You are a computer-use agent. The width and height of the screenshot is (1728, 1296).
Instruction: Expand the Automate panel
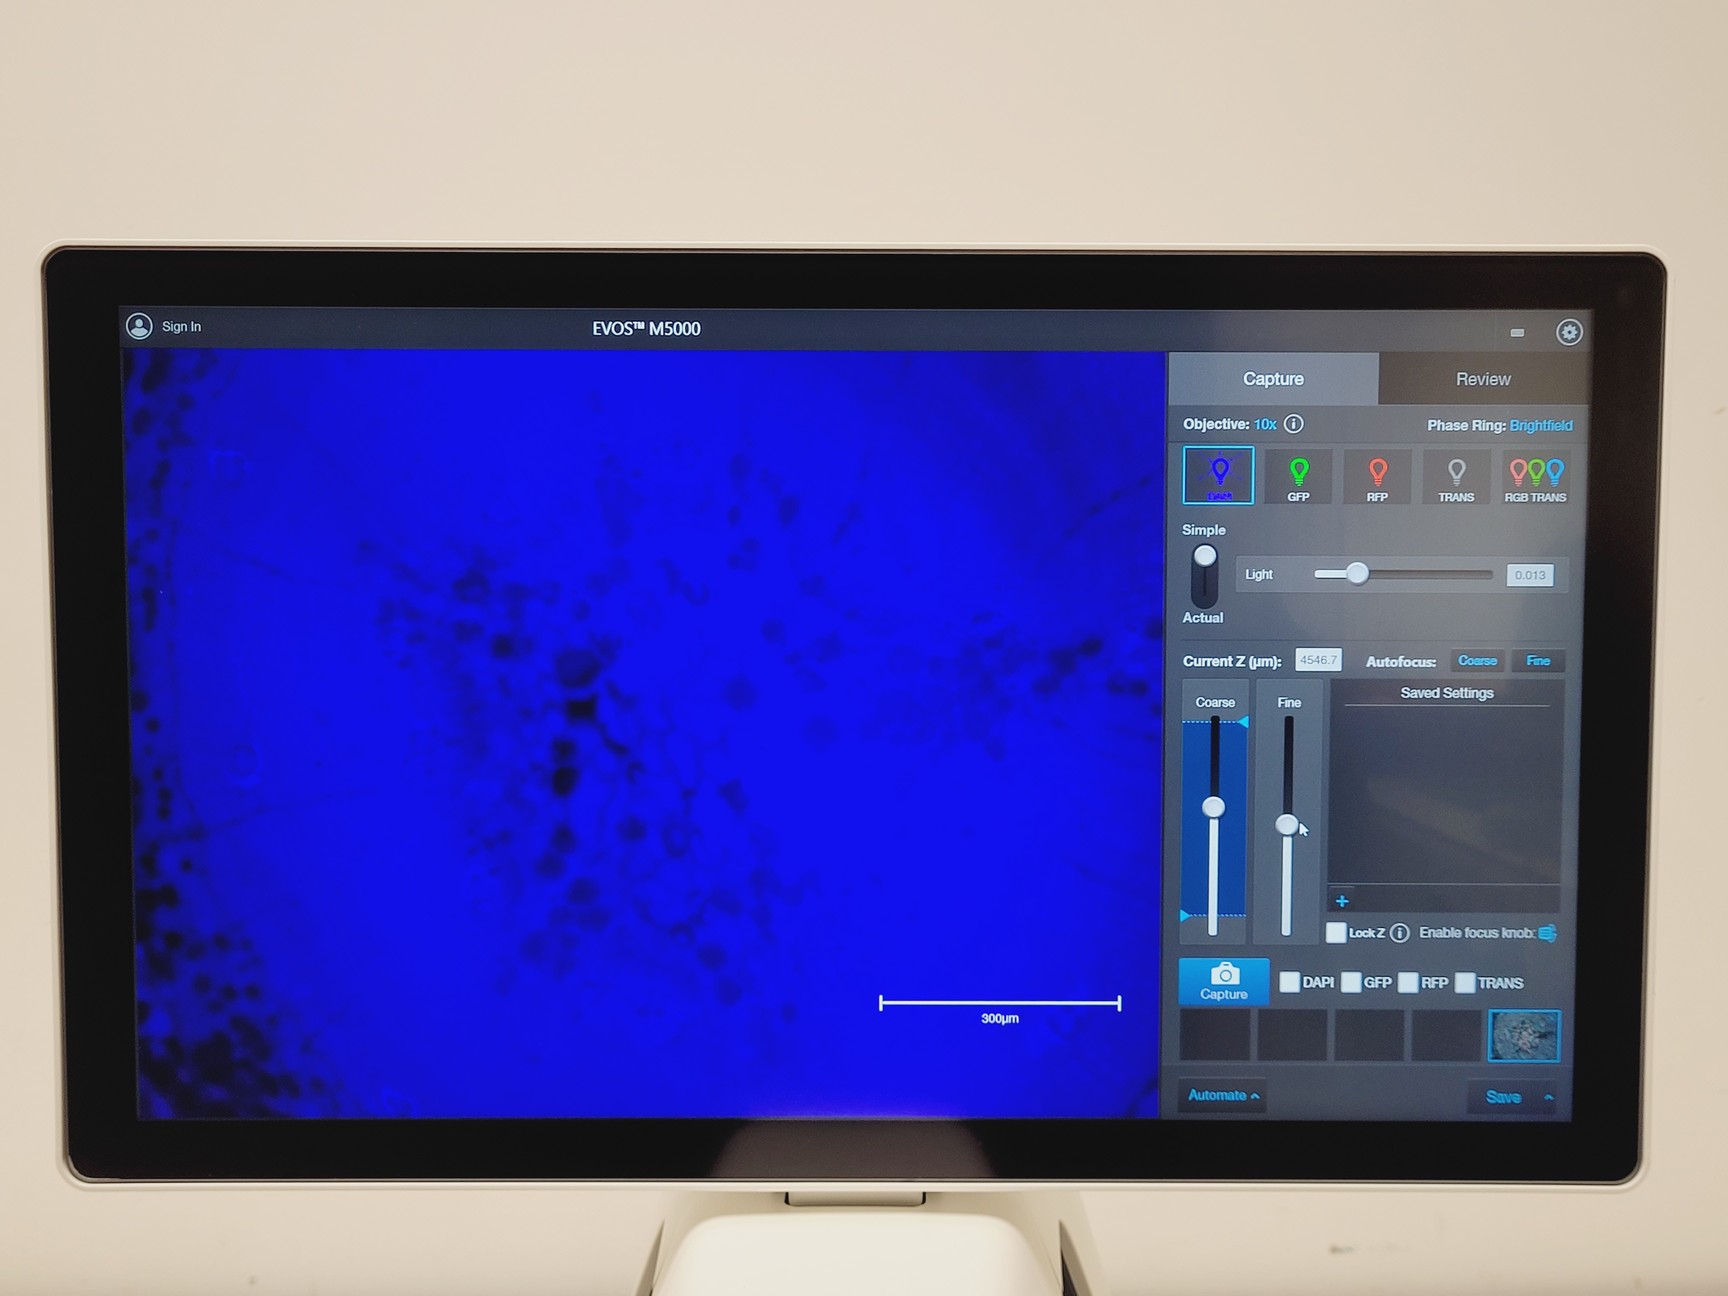(1222, 1095)
